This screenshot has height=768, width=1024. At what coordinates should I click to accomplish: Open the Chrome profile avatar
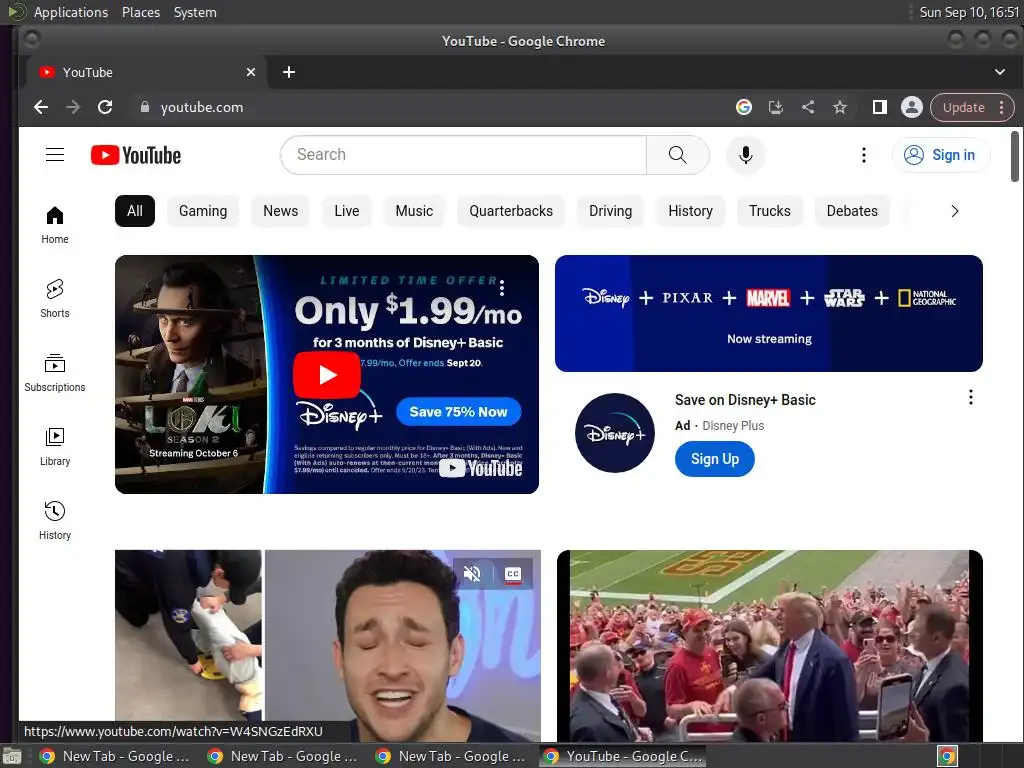click(912, 107)
